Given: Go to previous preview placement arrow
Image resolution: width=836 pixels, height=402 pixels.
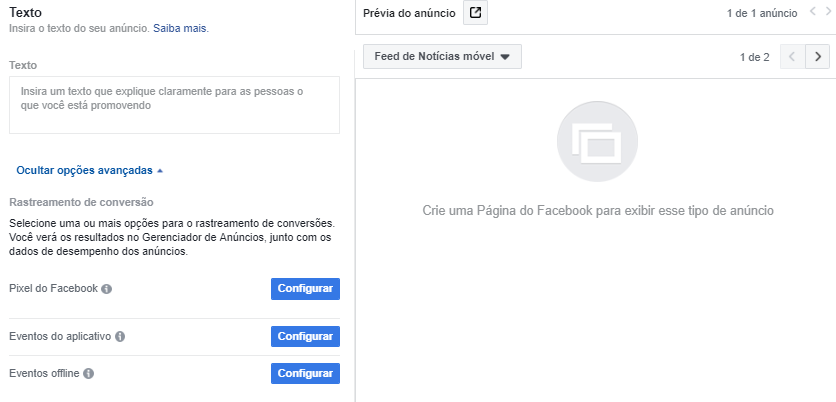Looking at the screenshot, I should coord(792,57).
